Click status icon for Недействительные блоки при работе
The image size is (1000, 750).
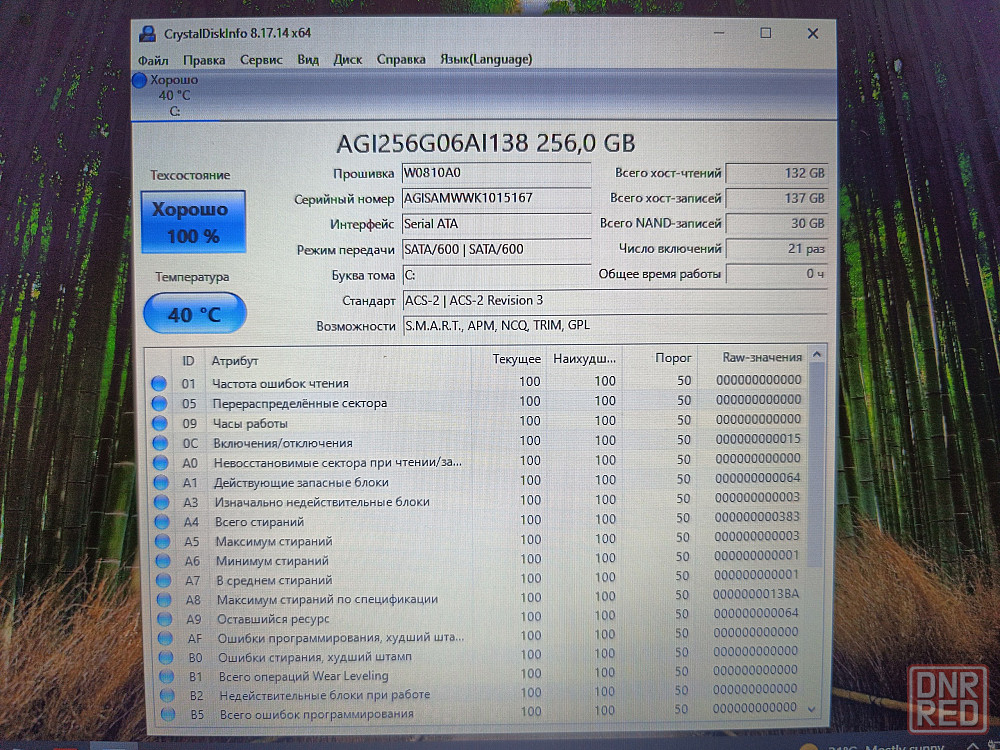[x=168, y=695]
